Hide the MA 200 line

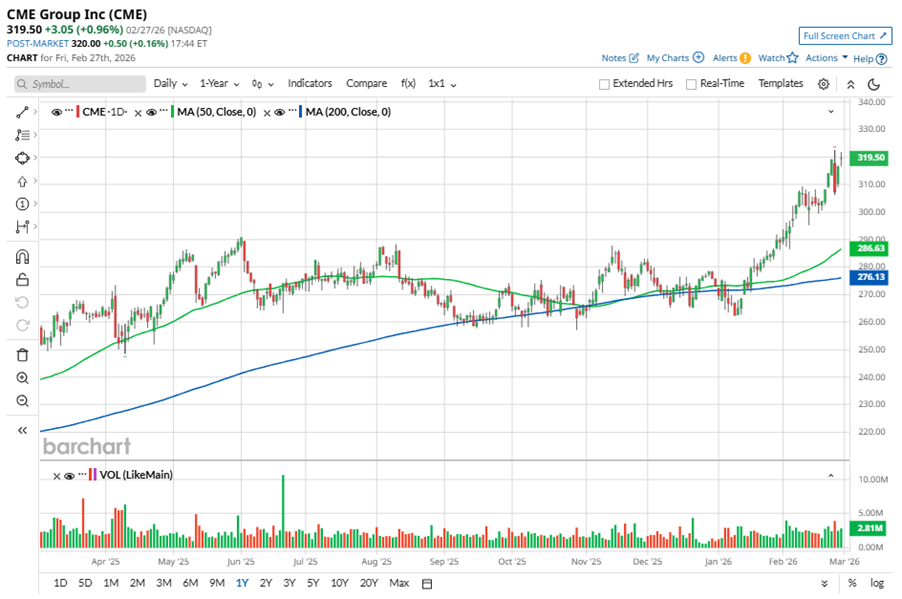(x=280, y=112)
